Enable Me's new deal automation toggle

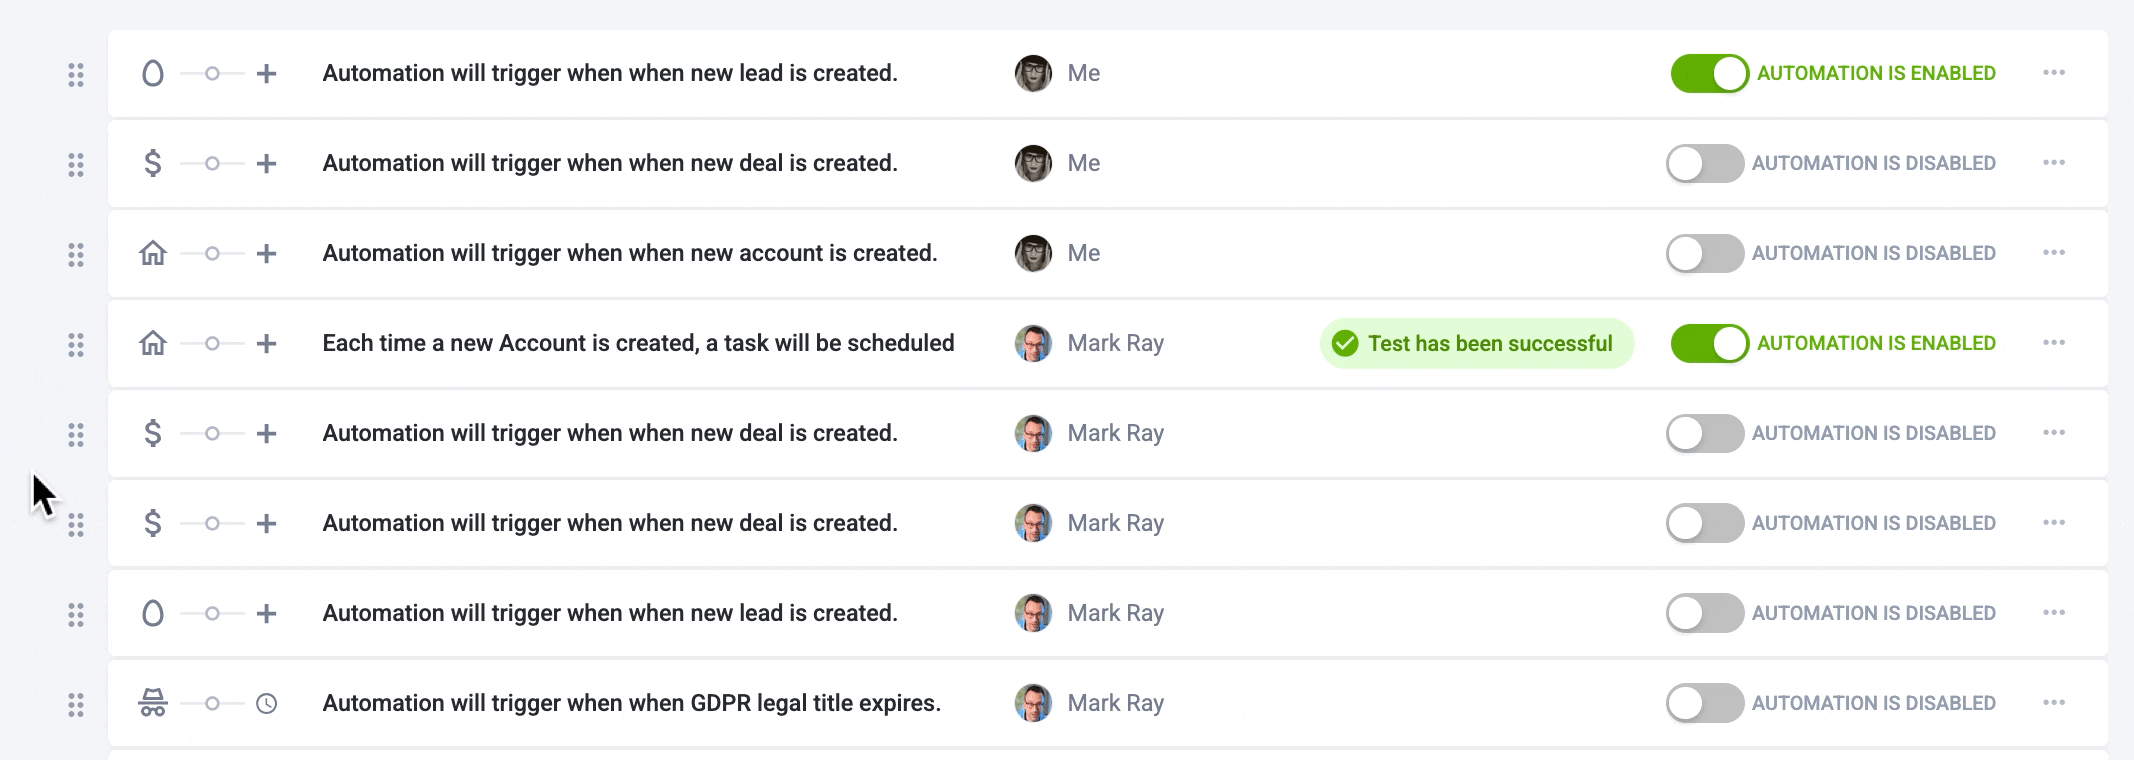(x=1705, y=163)
